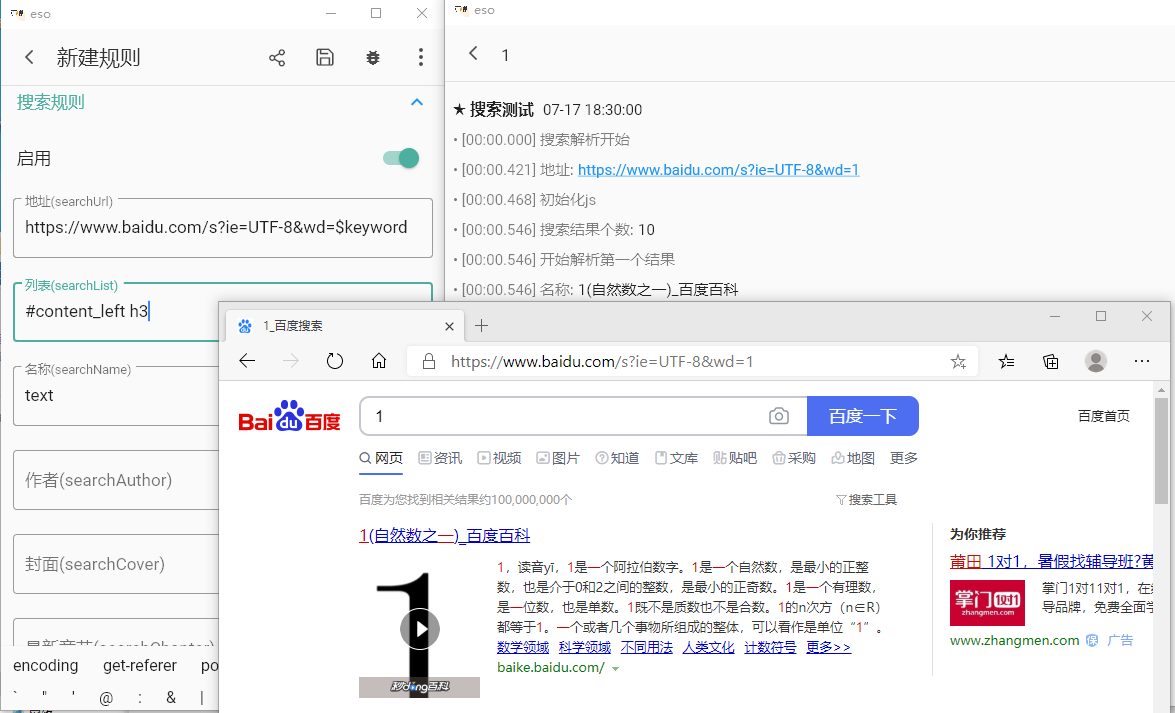Disable the 启用 switch

click(x=399, y=158)
